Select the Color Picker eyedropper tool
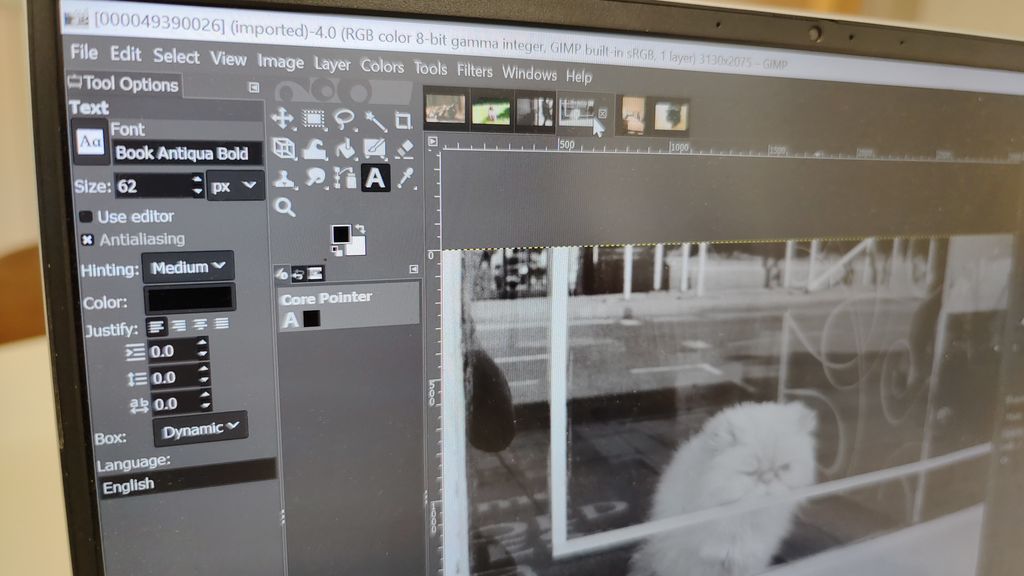This screenshot has width=1024, height=576. click(407, 178)
